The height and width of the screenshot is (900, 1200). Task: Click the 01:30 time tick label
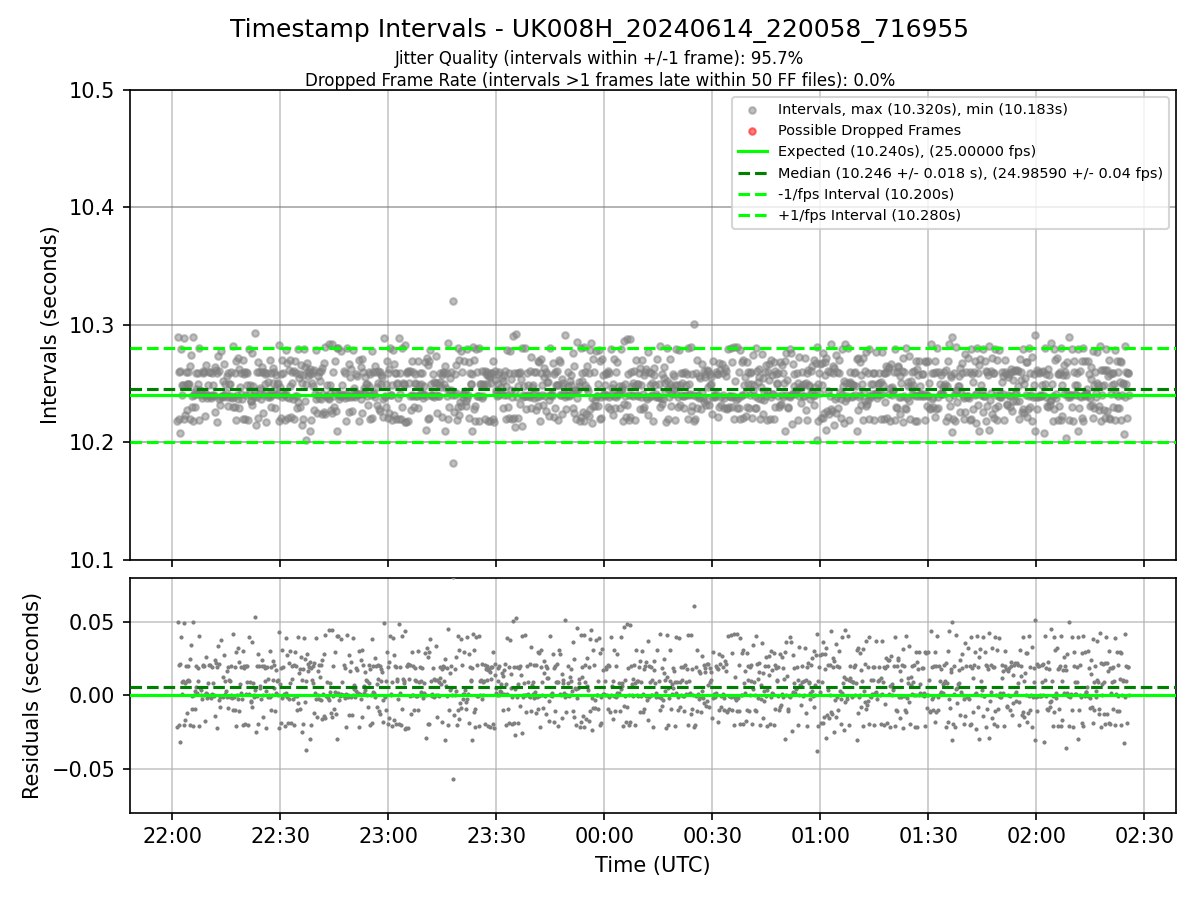928,834
